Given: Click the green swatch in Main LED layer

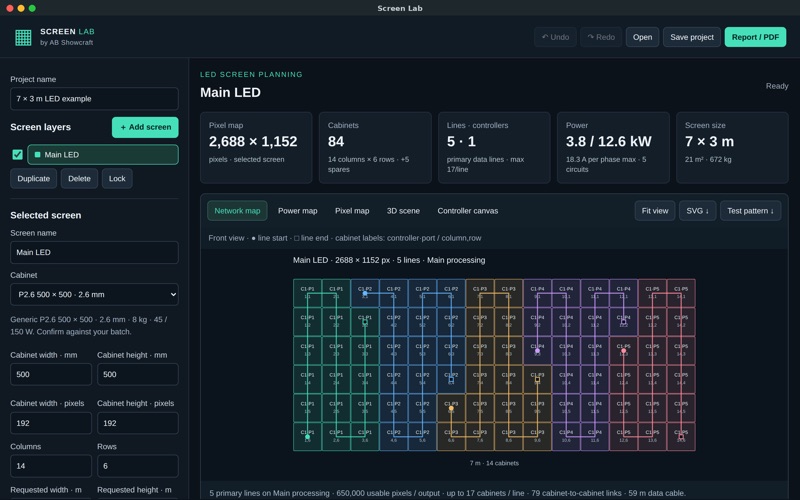Looking at the screenshot, I should coord(37,155).
